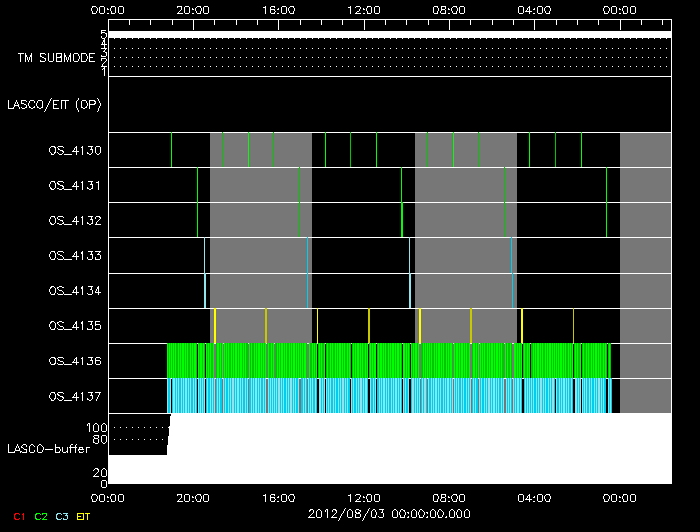
Task: Select 16:00 on the bottom time axis
Action: coord(279,498)
